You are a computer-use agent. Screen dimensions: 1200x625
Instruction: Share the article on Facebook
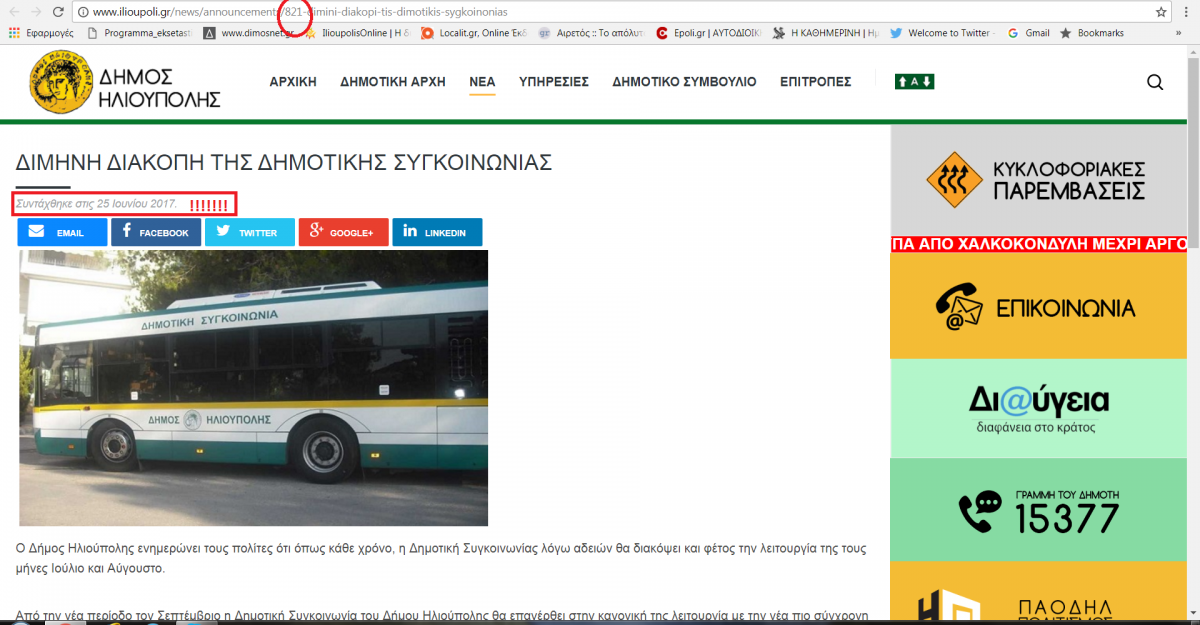click(156, 232)
